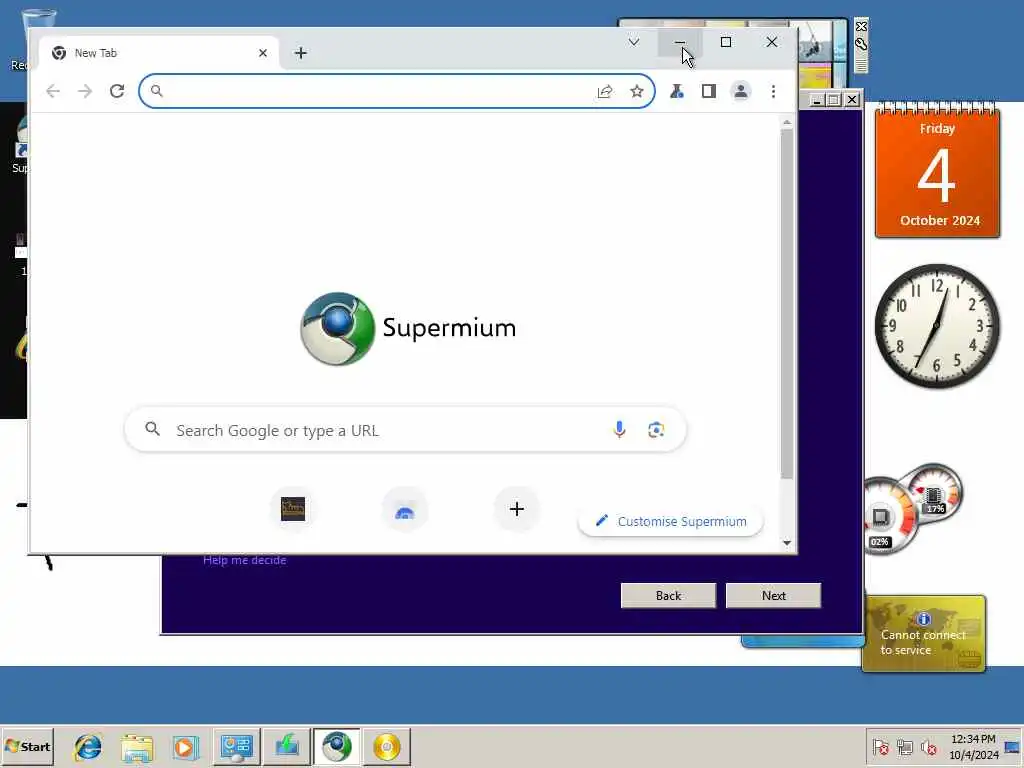1024x768 pixels.
Task: Click the Search Google or type a URL box
Action: pyautogui.click(x=405, y=430)
